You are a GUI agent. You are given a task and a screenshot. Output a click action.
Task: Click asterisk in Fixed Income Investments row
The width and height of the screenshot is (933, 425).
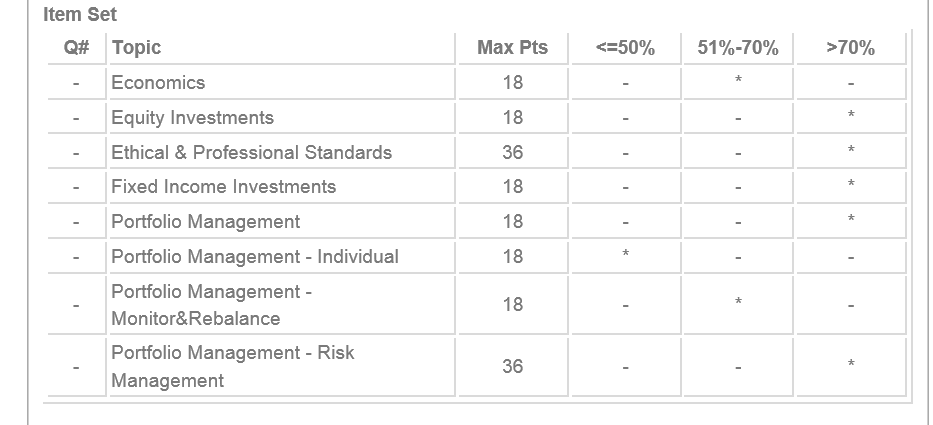(x=851, y=186)
